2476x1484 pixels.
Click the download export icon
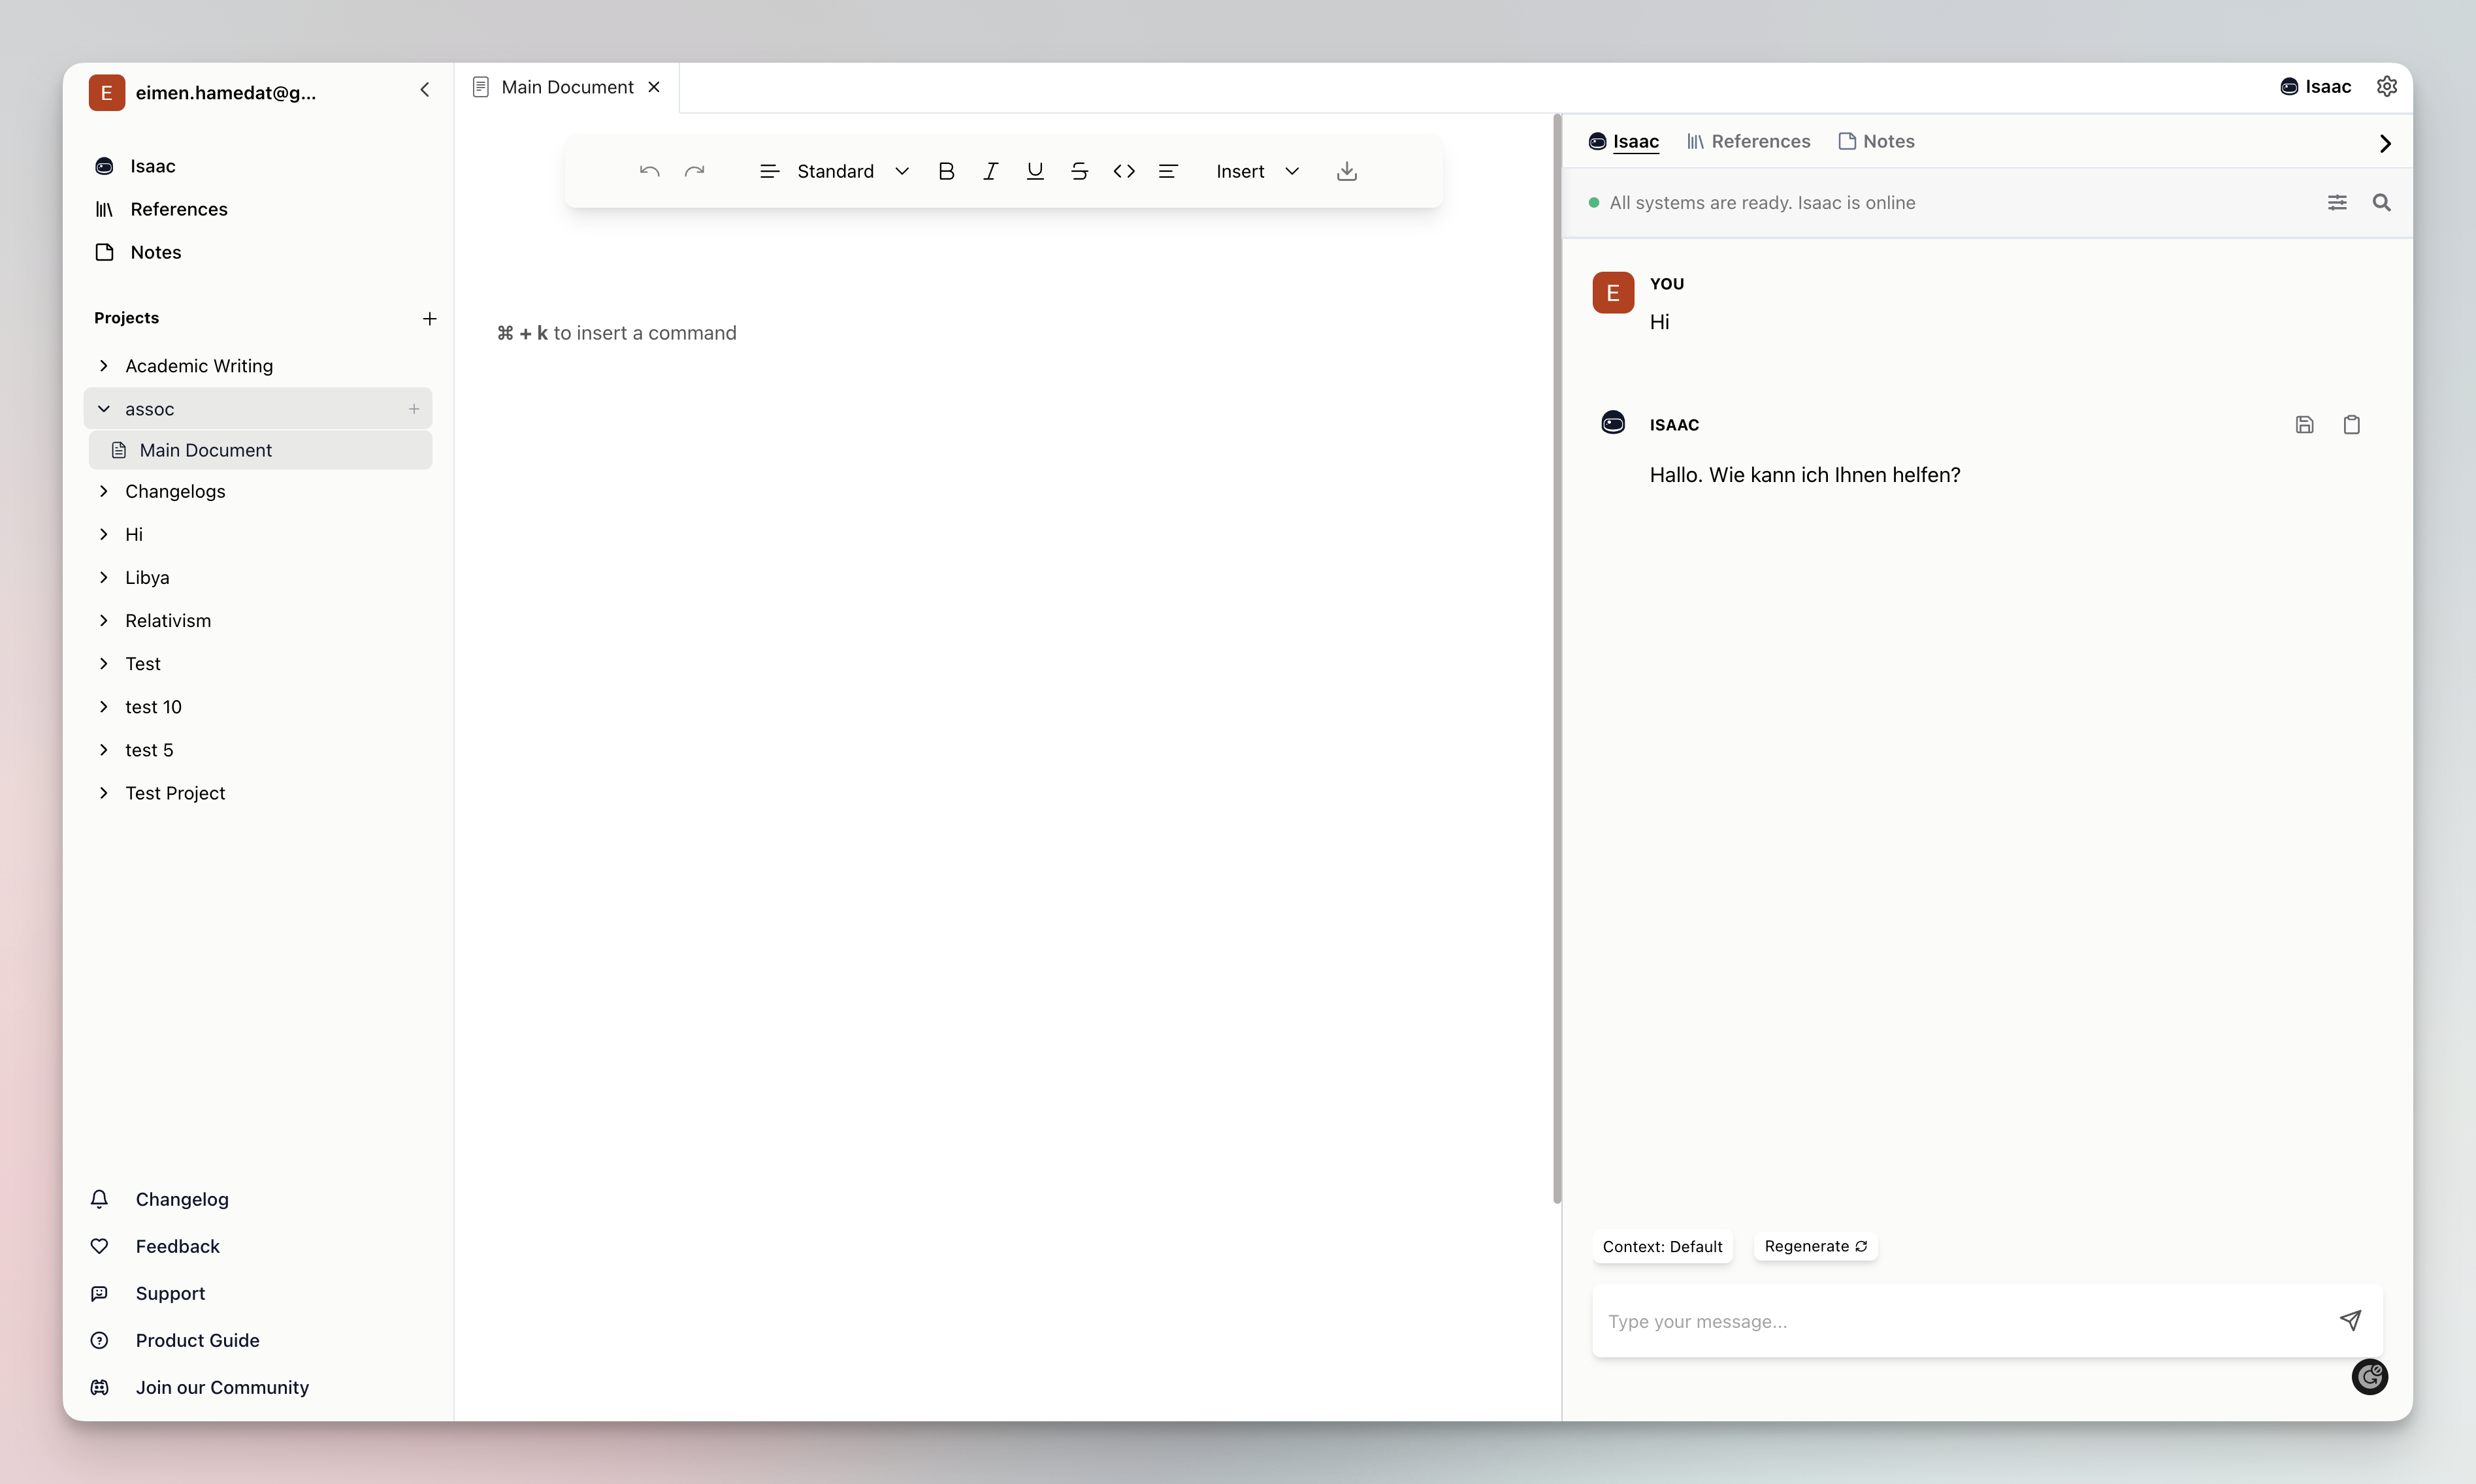(1347, 171)
